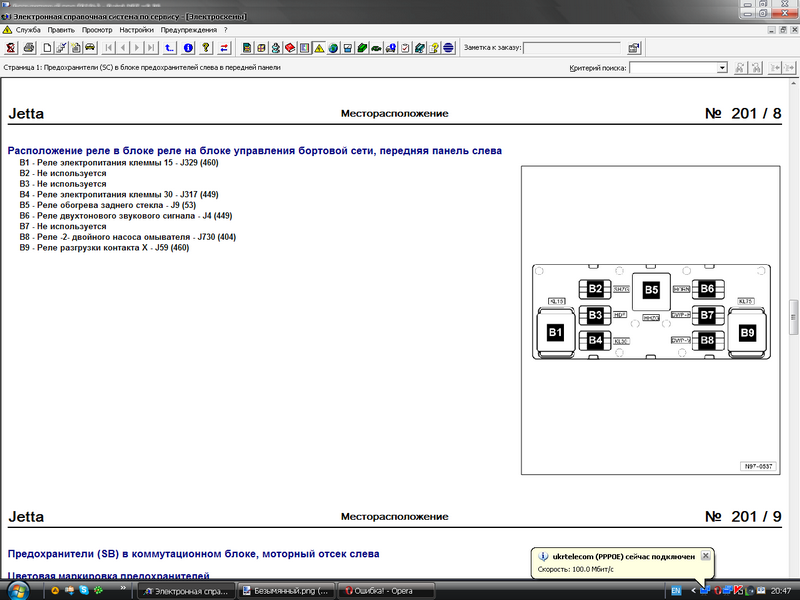800x600 pixels.
Task: Open the Настройки menu
Action: pyautogui.click(x=136, y=30)
